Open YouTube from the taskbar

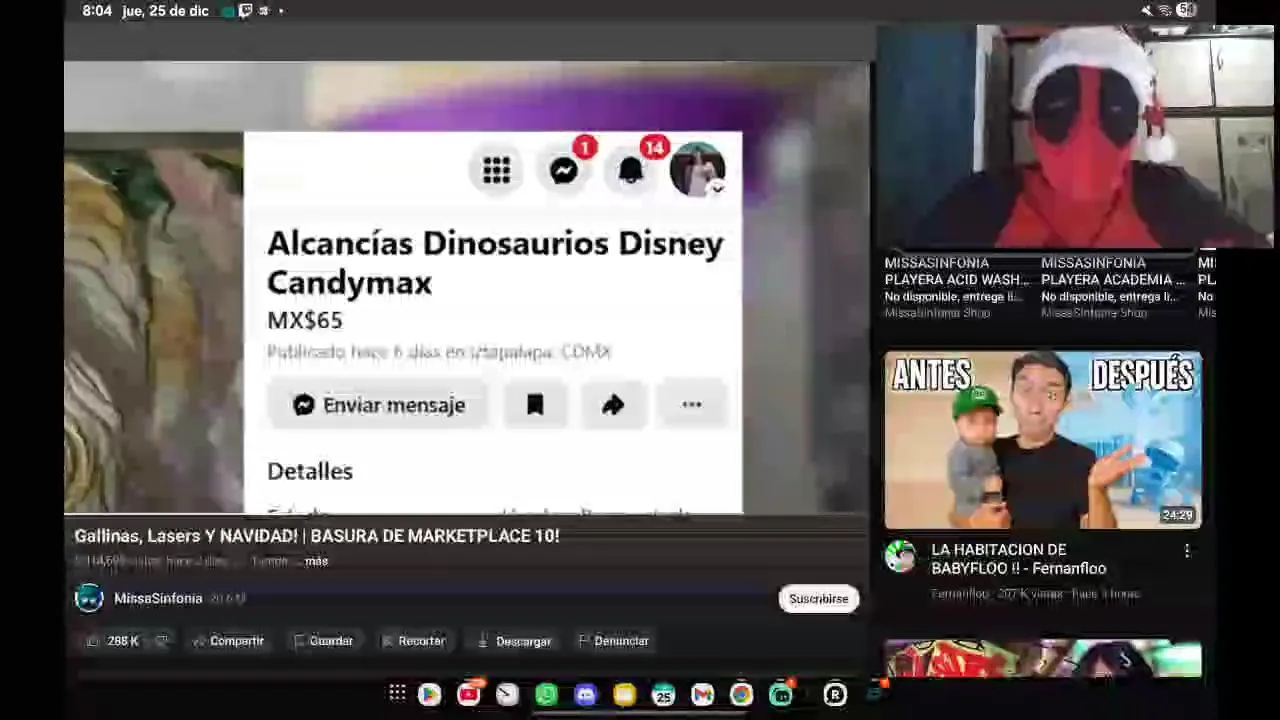click(468, 694)
